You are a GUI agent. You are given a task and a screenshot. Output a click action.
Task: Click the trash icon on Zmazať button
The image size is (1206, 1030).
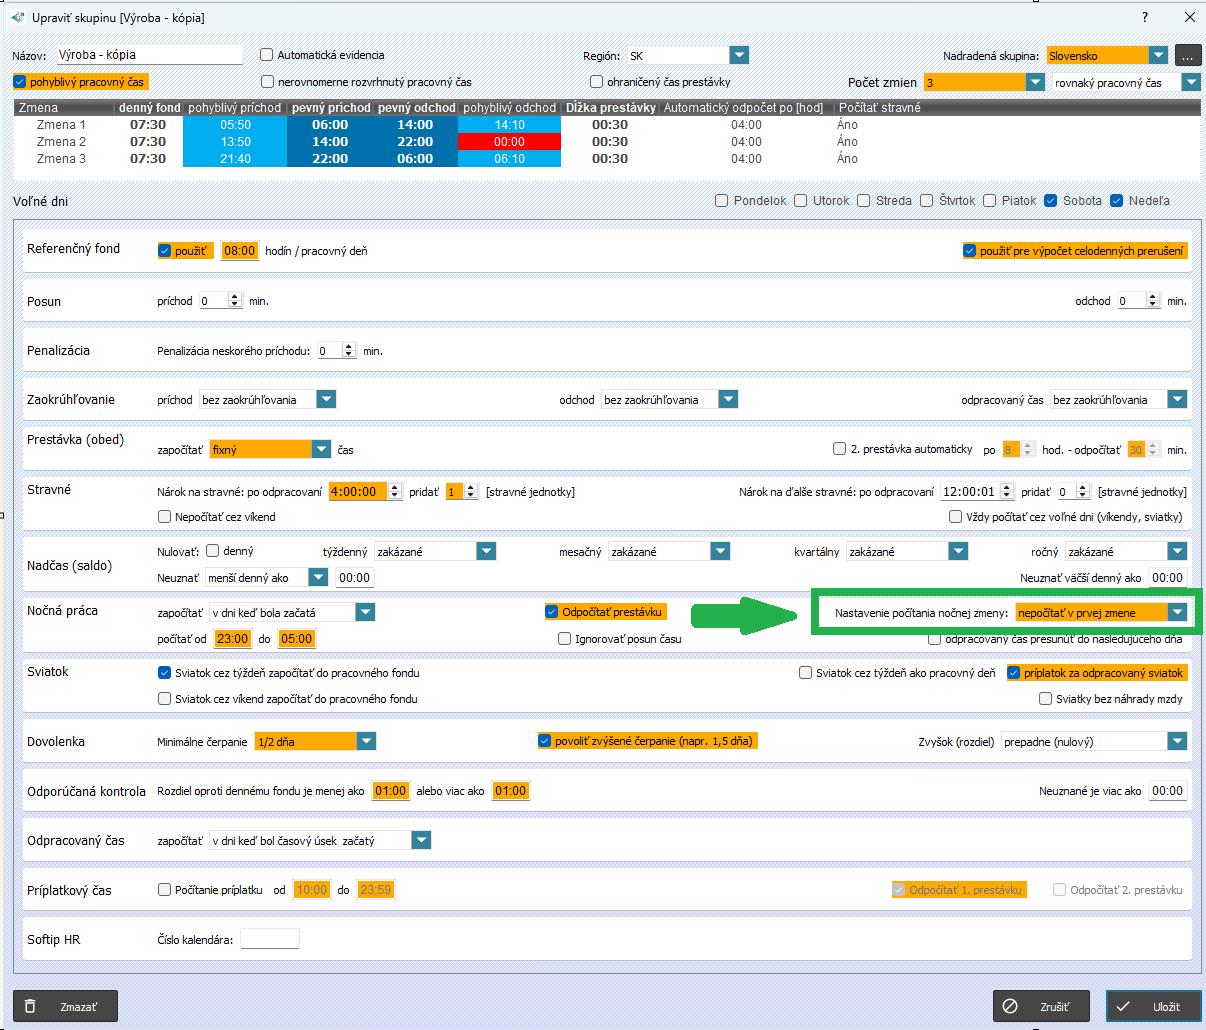click(x=31, y=1006)
